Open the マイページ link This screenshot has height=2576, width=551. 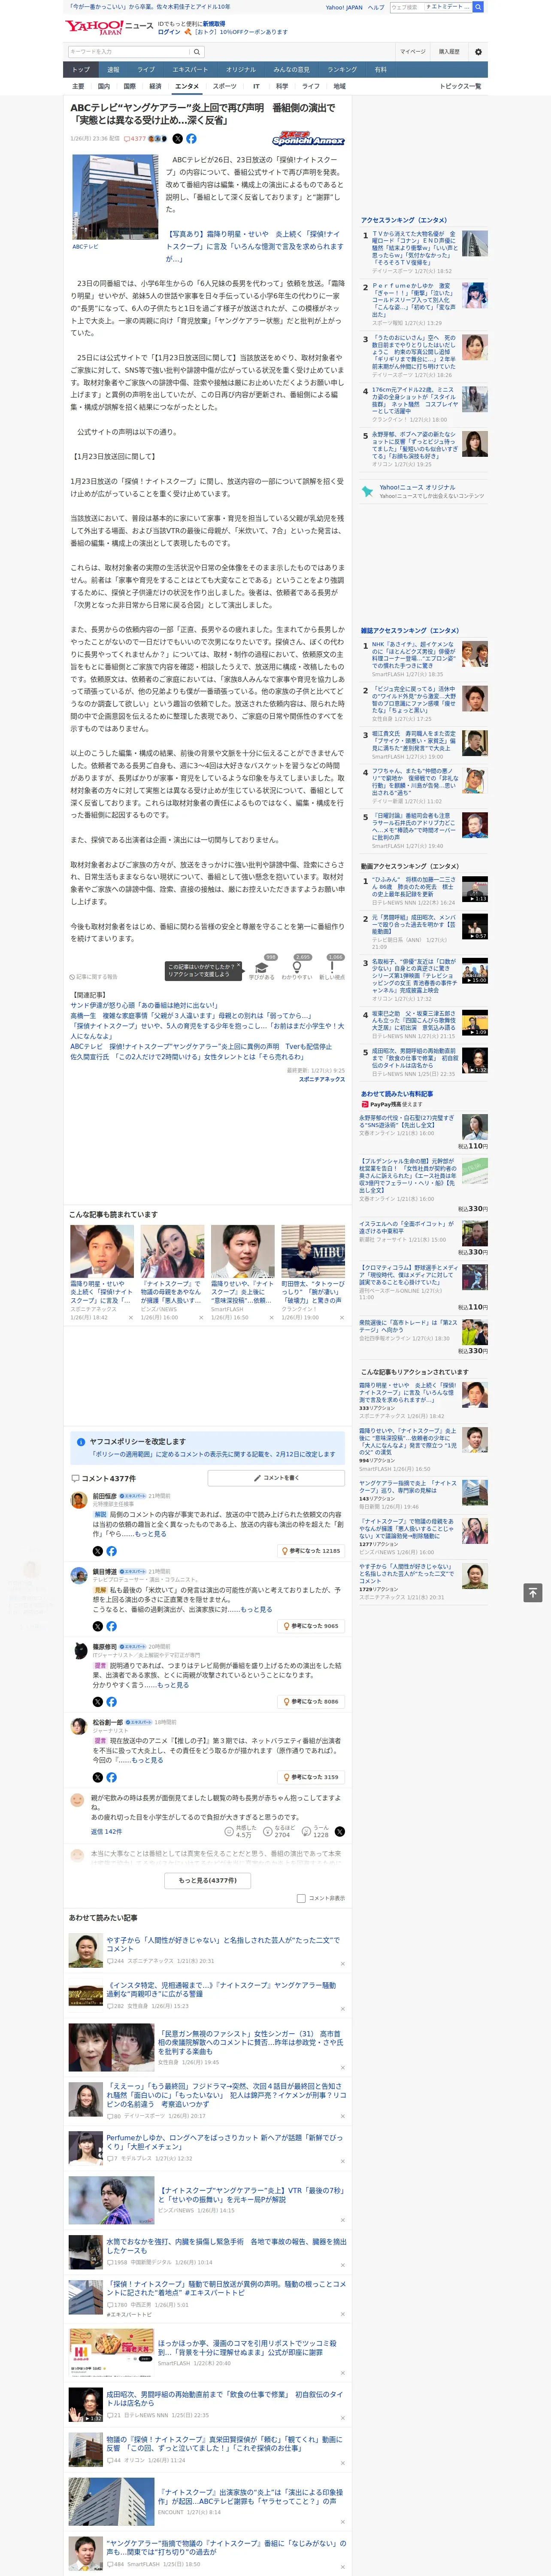tap(412, 52)
